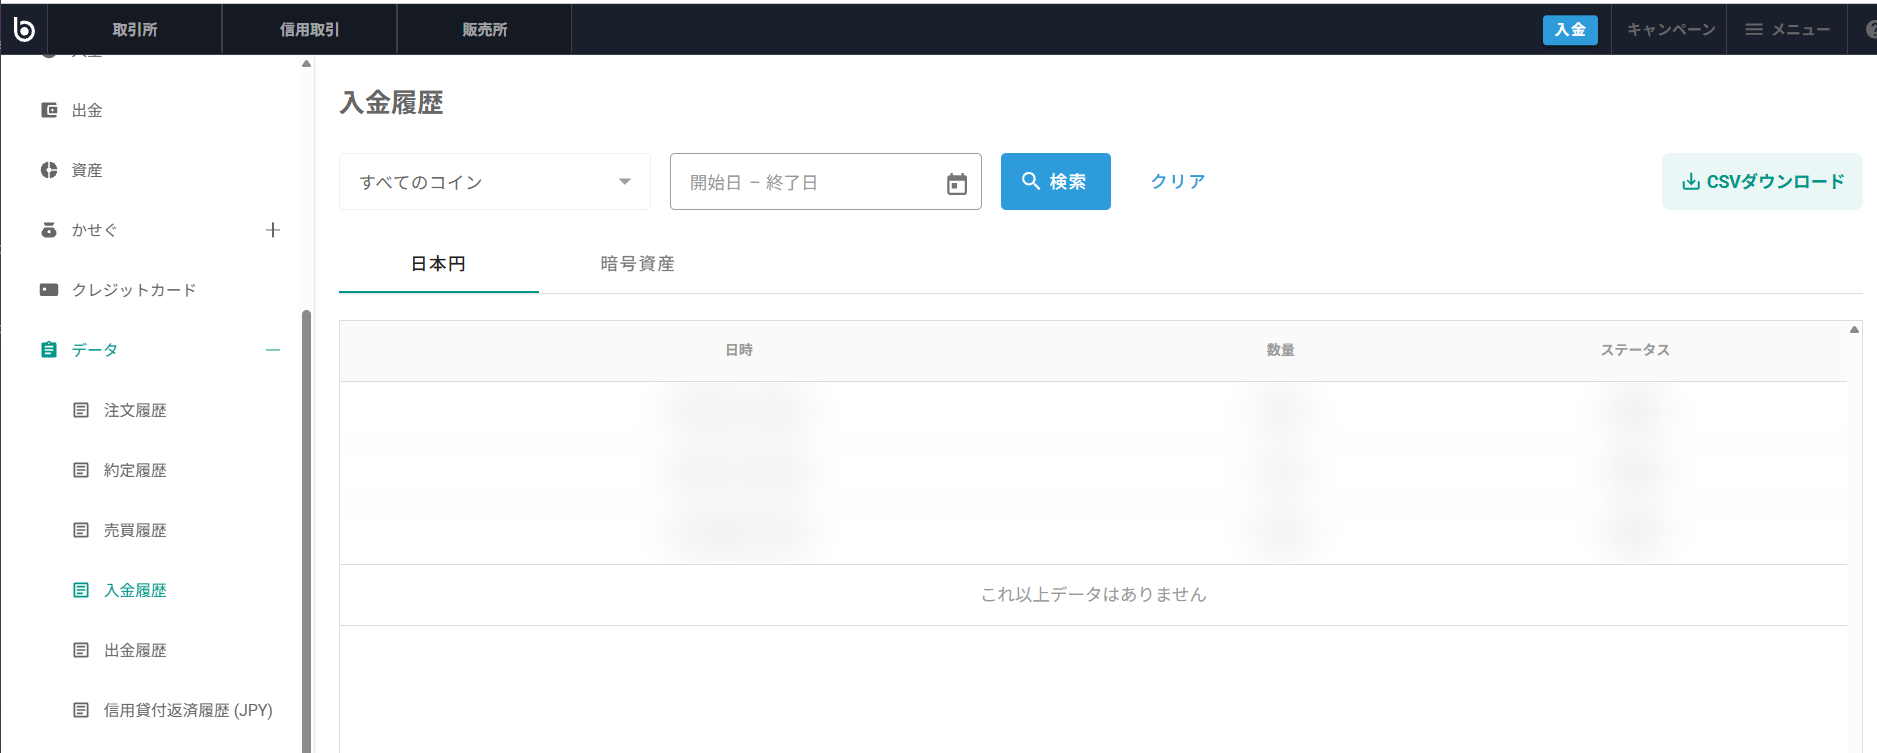
Task: Open 売買履歴 in the sidebar
Action: tap(135, 530)
